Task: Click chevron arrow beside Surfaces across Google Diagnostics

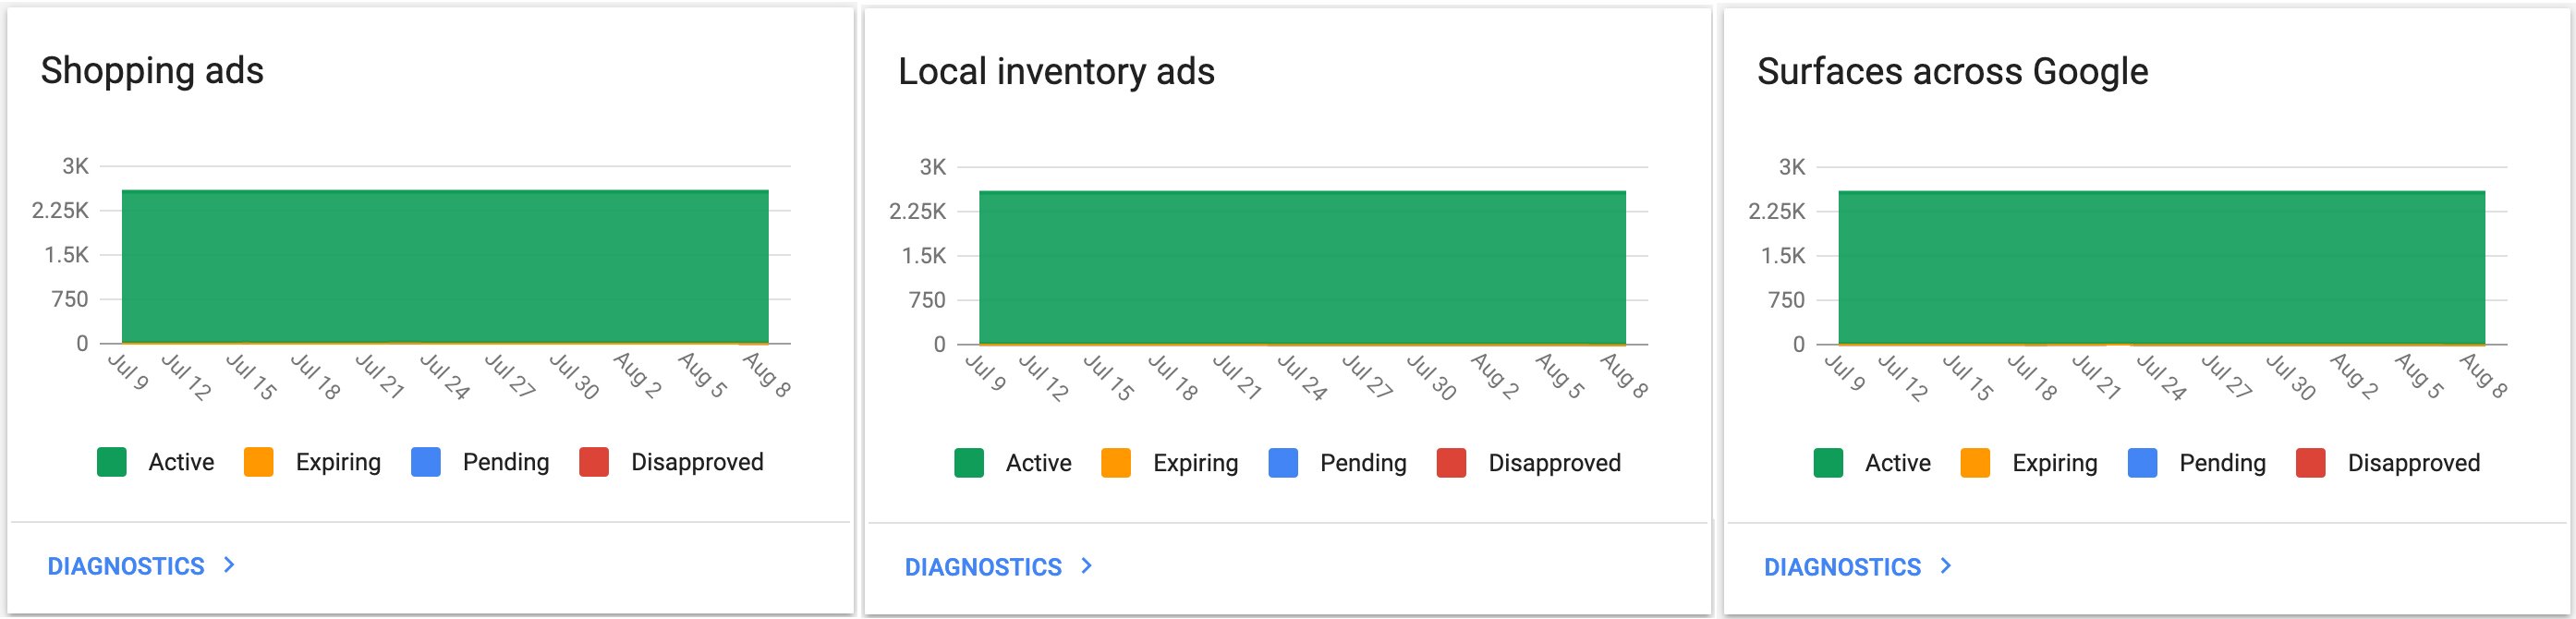Action: point(1946,566)
